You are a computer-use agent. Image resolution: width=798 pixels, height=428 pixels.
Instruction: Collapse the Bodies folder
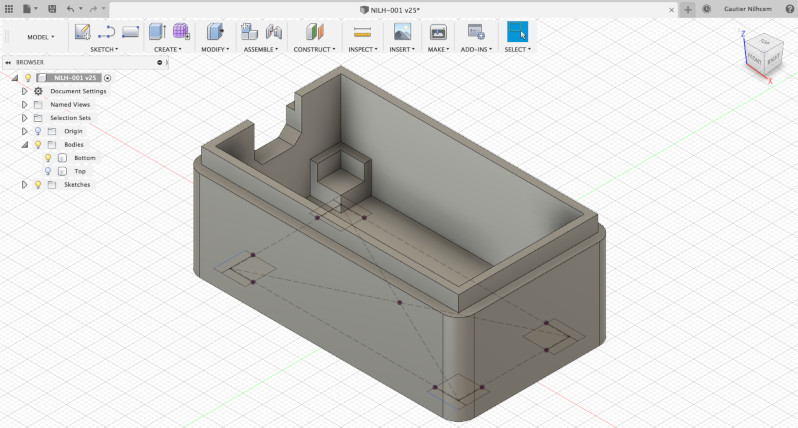24,145
